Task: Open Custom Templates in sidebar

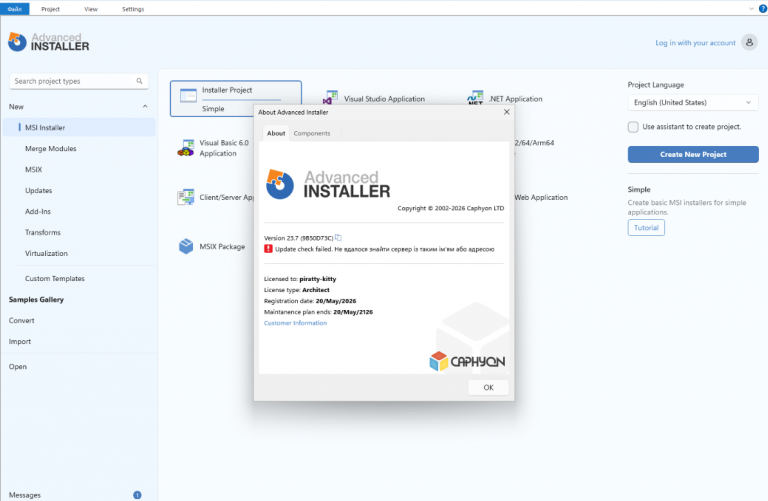Action: (x=54, y=278)
